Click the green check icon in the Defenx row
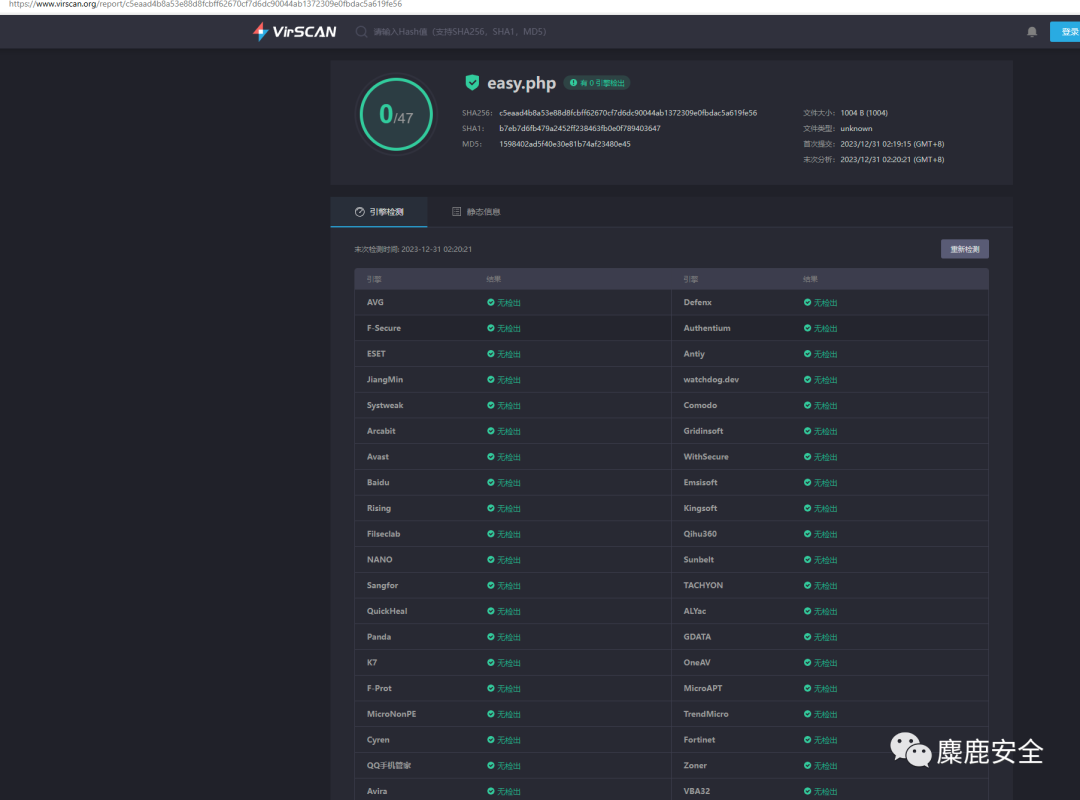The image size is (1080, 800). click(807, 302)
